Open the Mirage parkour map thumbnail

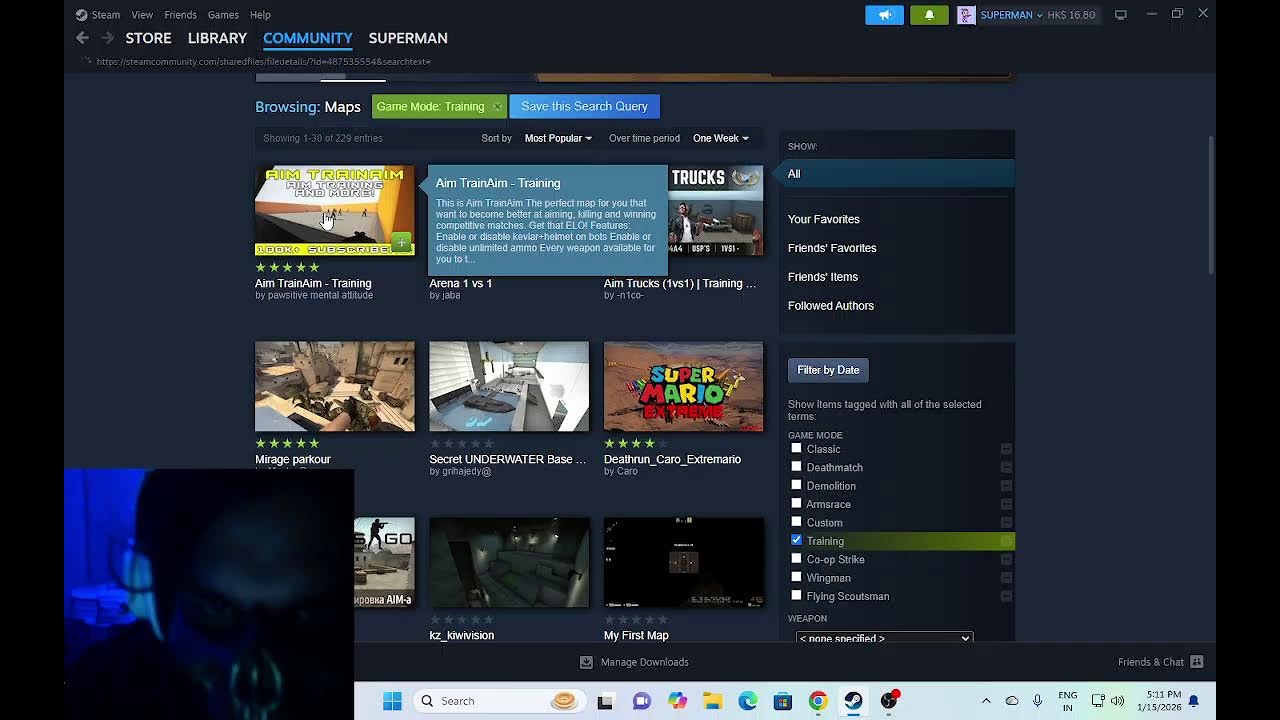coord(334,387)
